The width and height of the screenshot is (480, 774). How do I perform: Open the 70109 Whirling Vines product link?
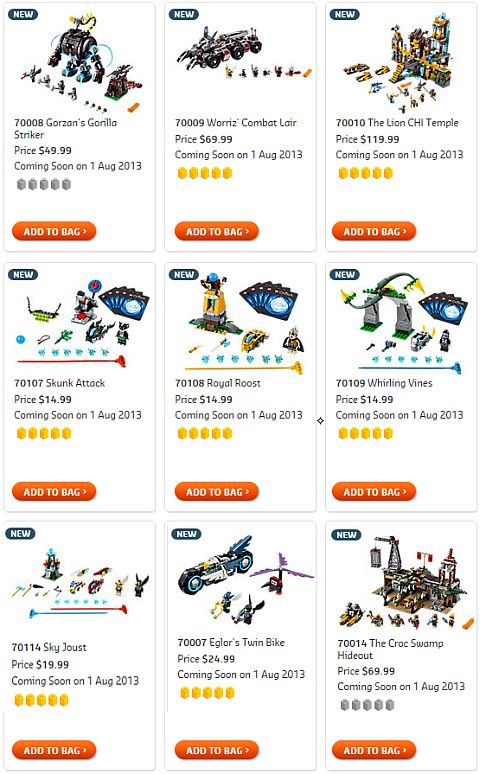(384, 383)
